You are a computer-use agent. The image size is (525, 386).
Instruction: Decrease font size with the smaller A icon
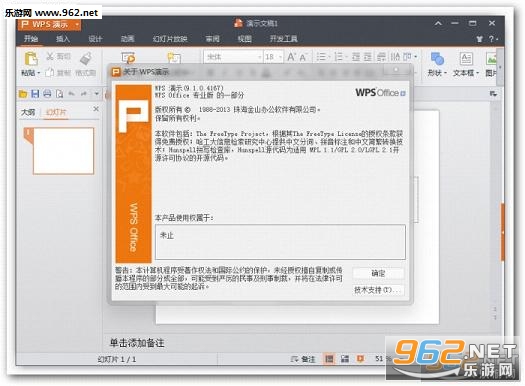303,58
